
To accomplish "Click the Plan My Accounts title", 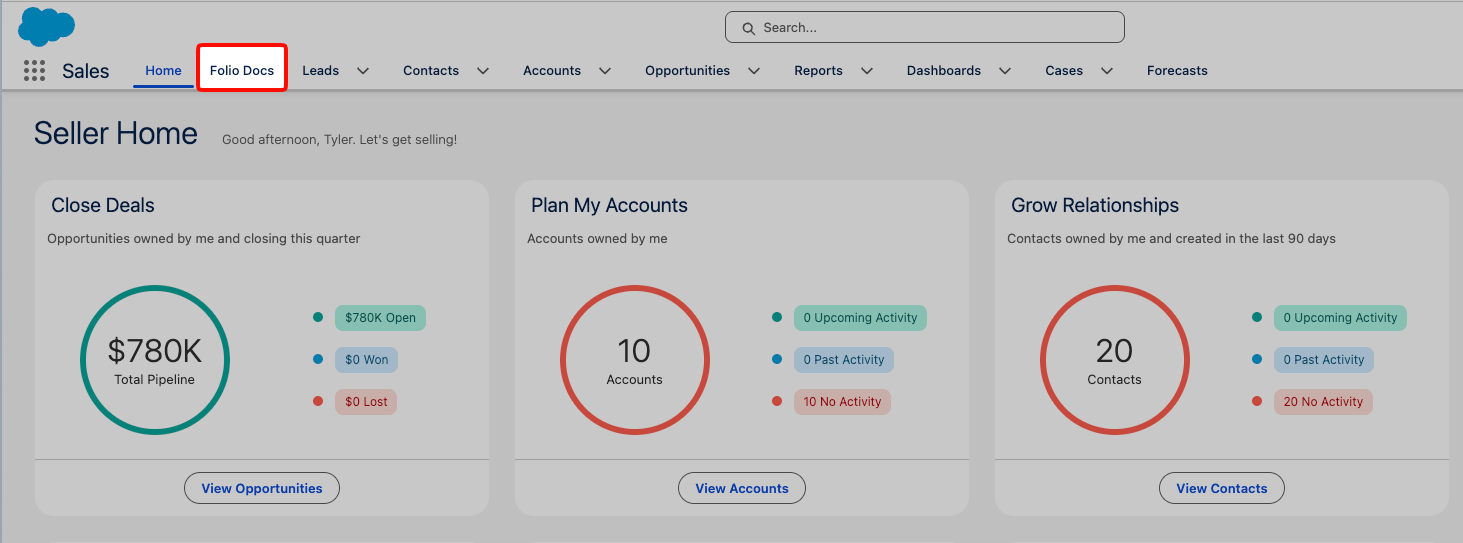I will (x=609, y=205).
